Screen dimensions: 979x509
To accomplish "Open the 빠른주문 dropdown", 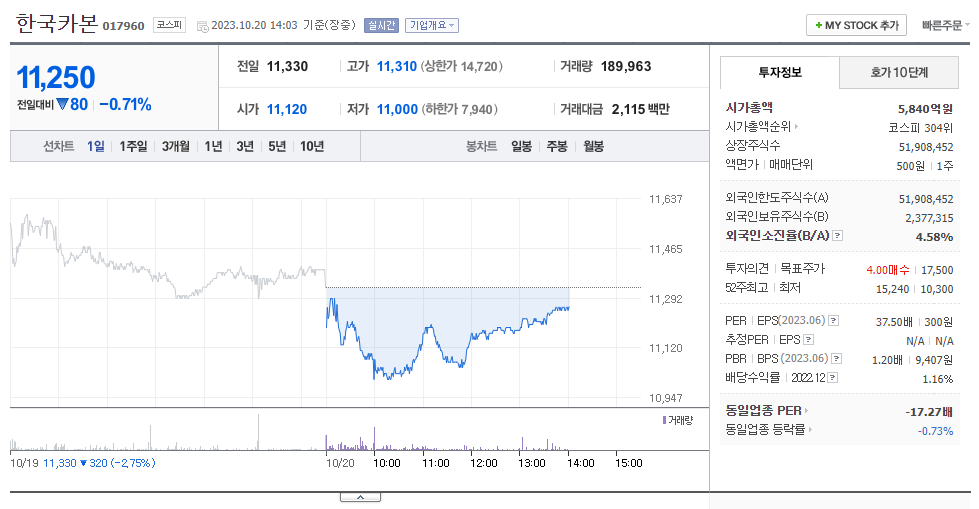I will [945, 25].
